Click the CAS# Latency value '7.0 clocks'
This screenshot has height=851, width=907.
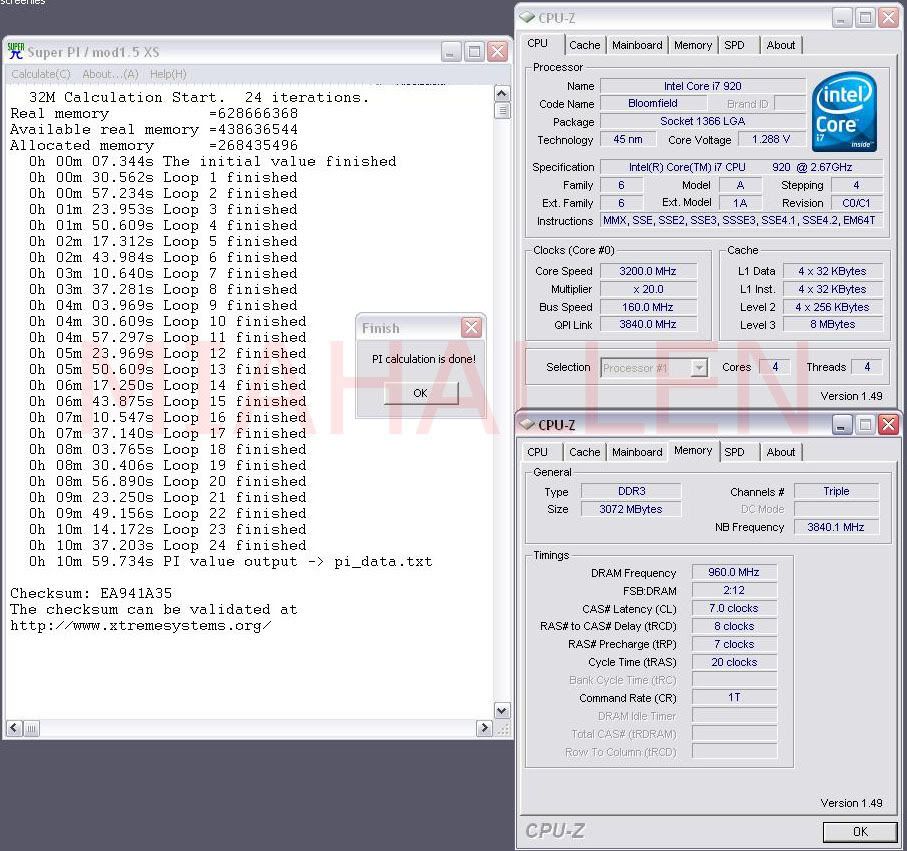point(733,608)
